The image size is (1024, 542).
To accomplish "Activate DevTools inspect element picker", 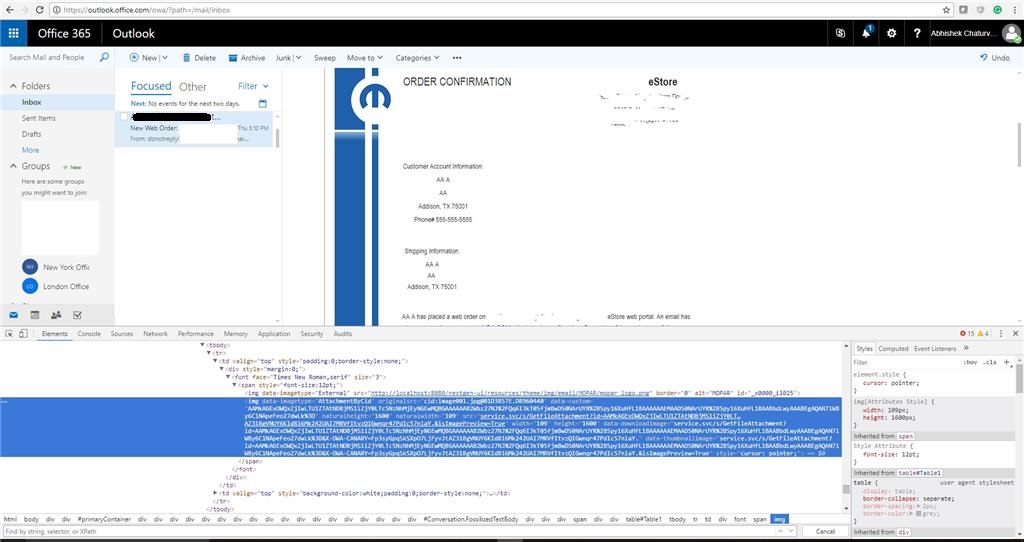I will (x=9, y=333).
